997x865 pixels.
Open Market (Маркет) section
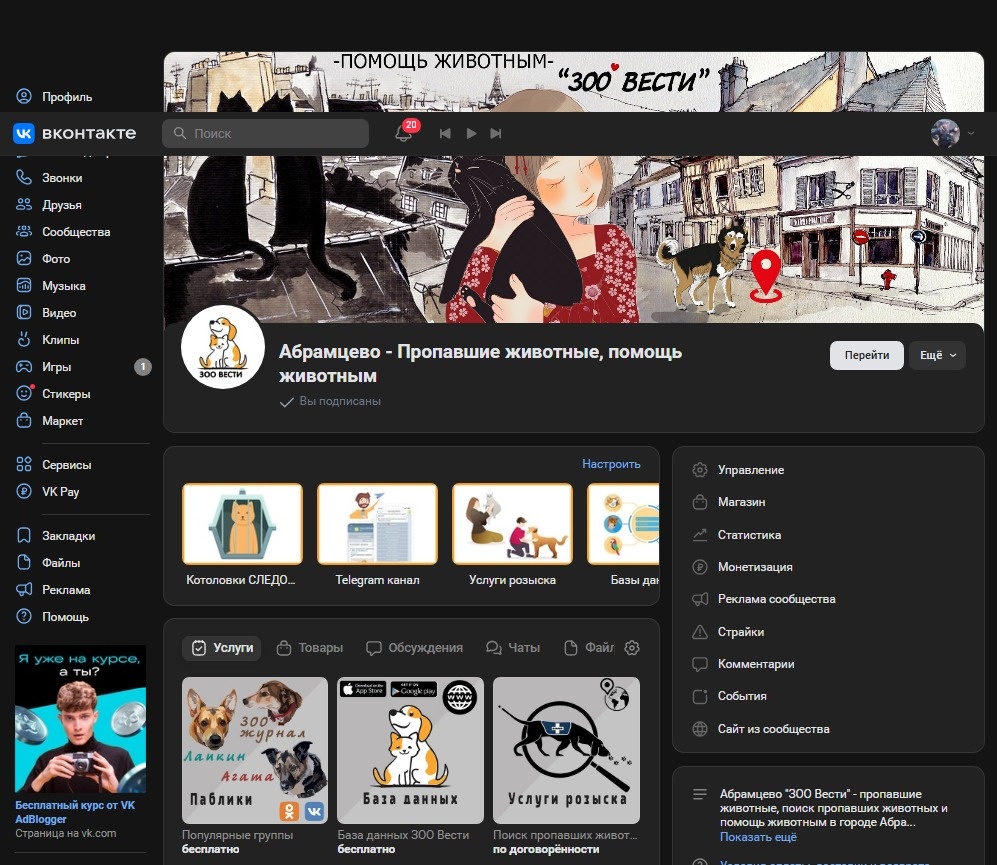50,420
